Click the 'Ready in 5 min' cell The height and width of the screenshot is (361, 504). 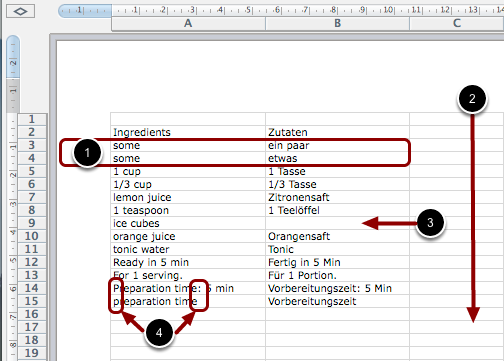point(188,262)
